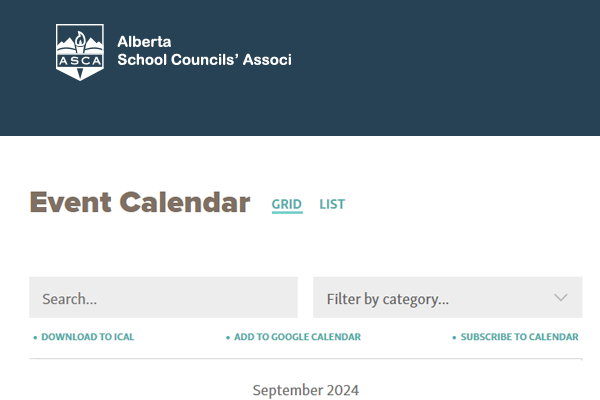Click the bullet beside Download to iCal
Screen dimensions: 600x400
[35, 338]
